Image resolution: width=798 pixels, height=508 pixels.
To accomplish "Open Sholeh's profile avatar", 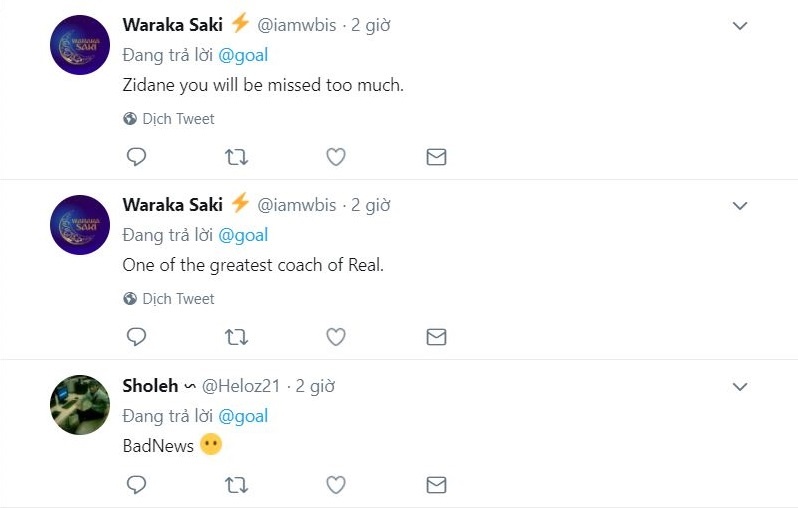I will [80, 405].
